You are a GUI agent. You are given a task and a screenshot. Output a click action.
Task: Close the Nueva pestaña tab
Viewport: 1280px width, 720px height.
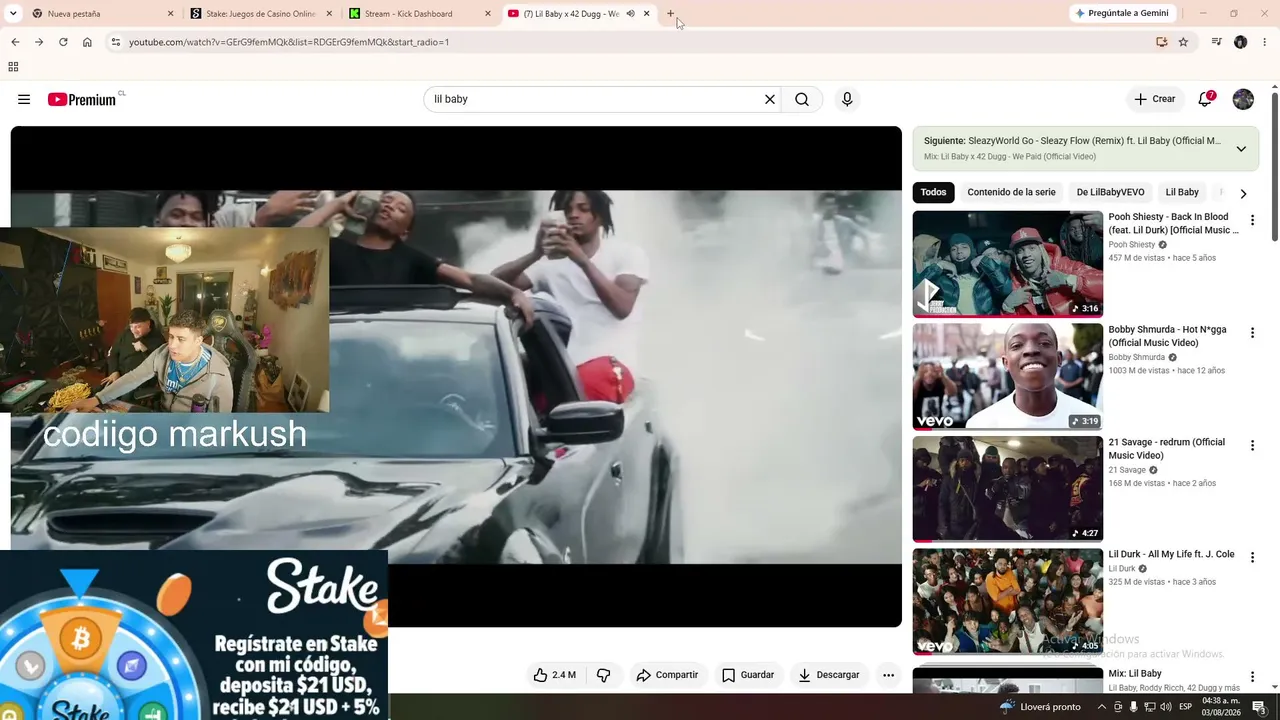tap(170, 14)
